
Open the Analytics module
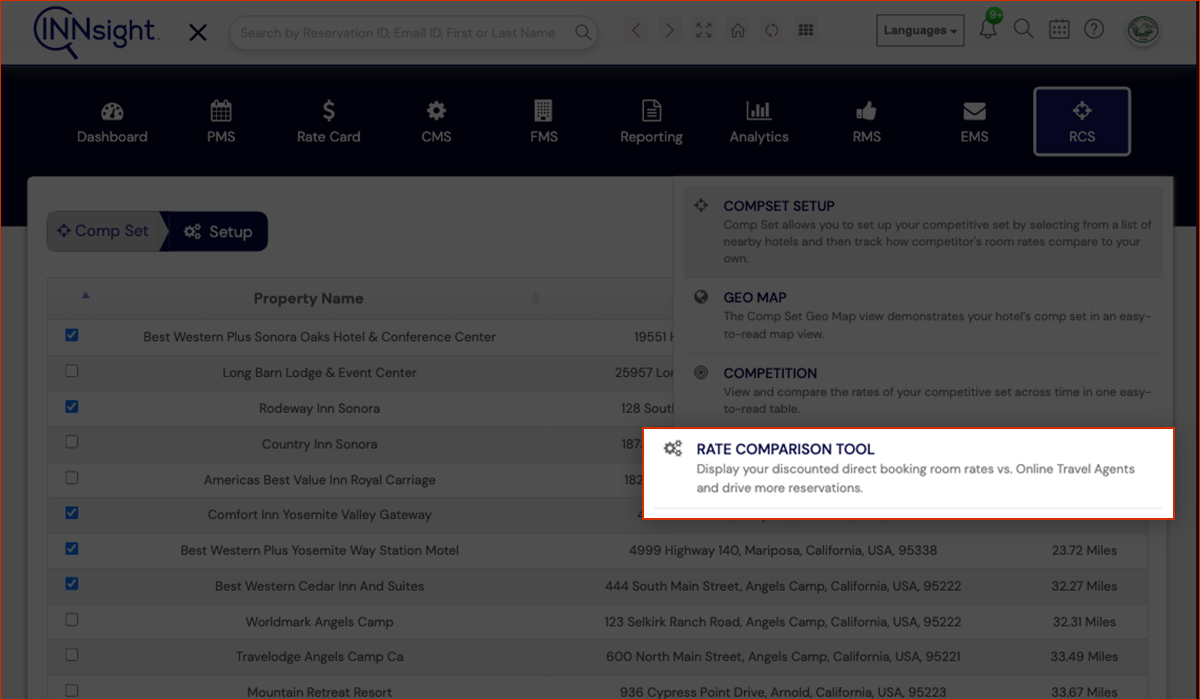(x=759, y=122)
